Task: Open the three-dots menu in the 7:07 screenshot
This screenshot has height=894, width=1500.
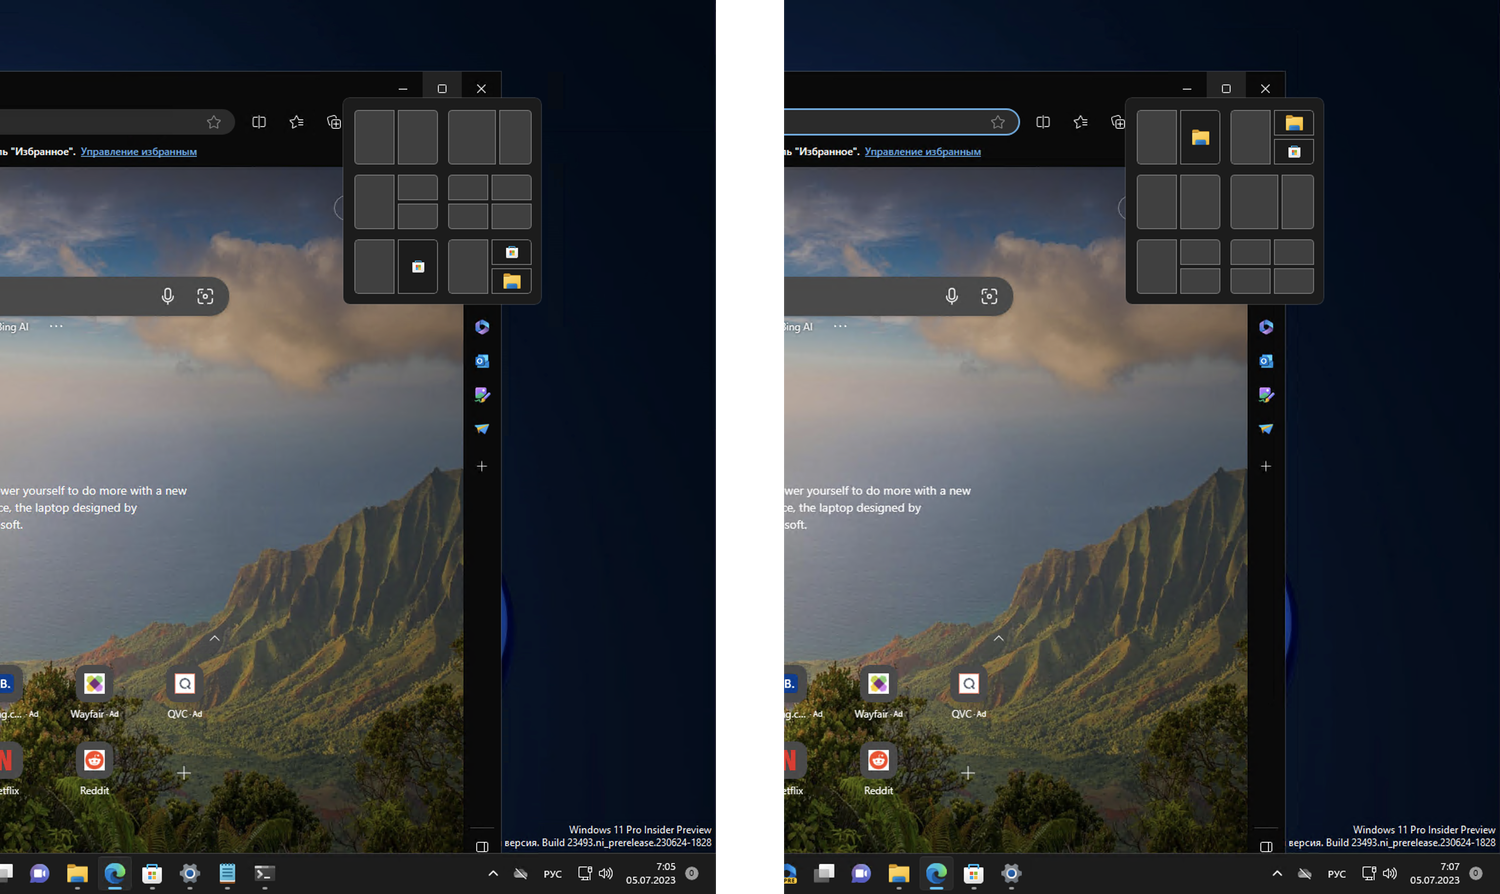Action: click(x=840, y=326)
